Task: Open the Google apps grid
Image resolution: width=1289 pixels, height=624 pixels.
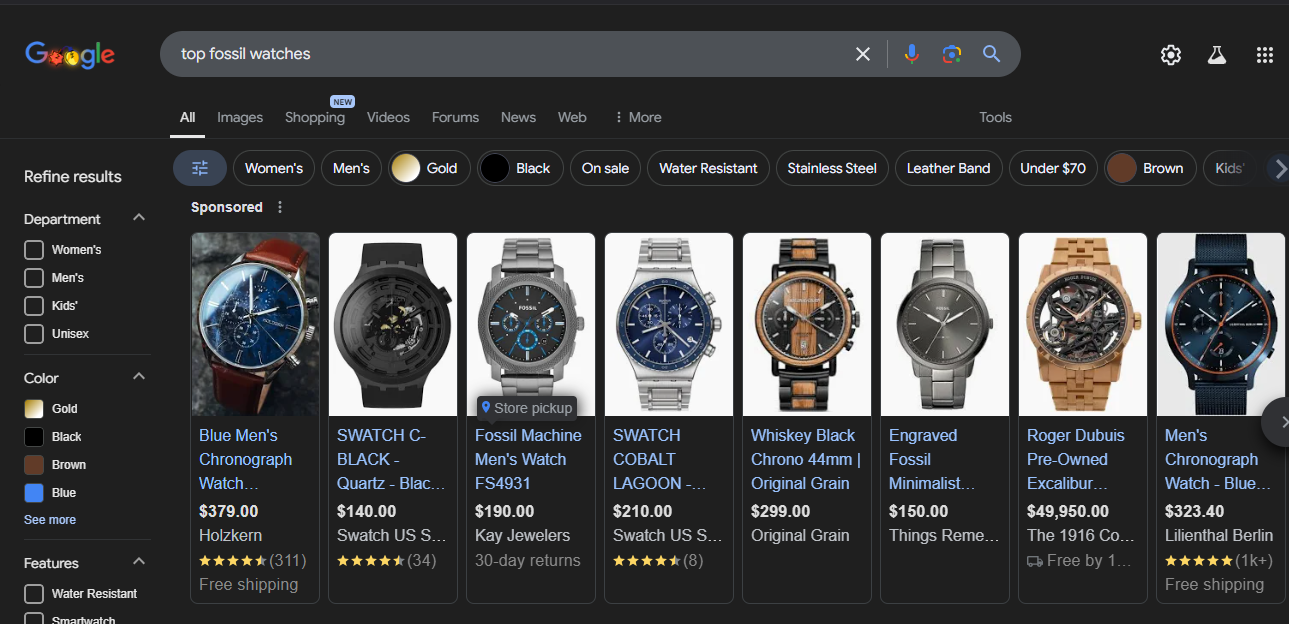Action: [x=1264, y=55]
